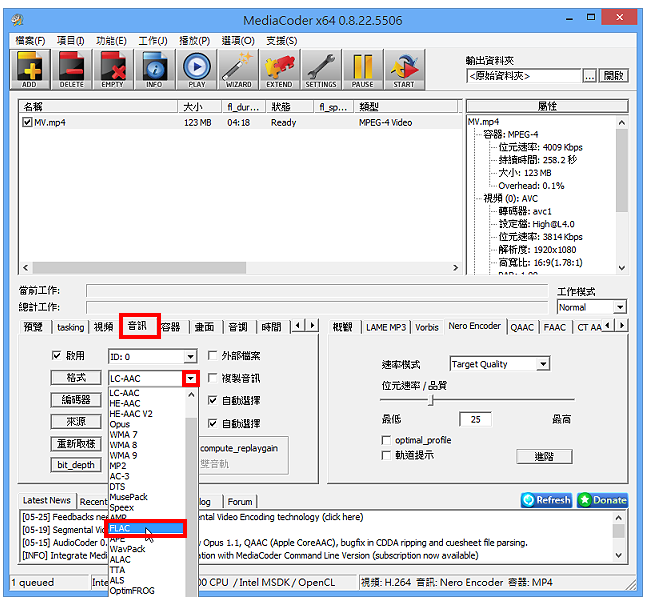Open the LC-AAC format dropdown arrow
The height and width of the screenshot is (604, 654).
click(191, 378)
